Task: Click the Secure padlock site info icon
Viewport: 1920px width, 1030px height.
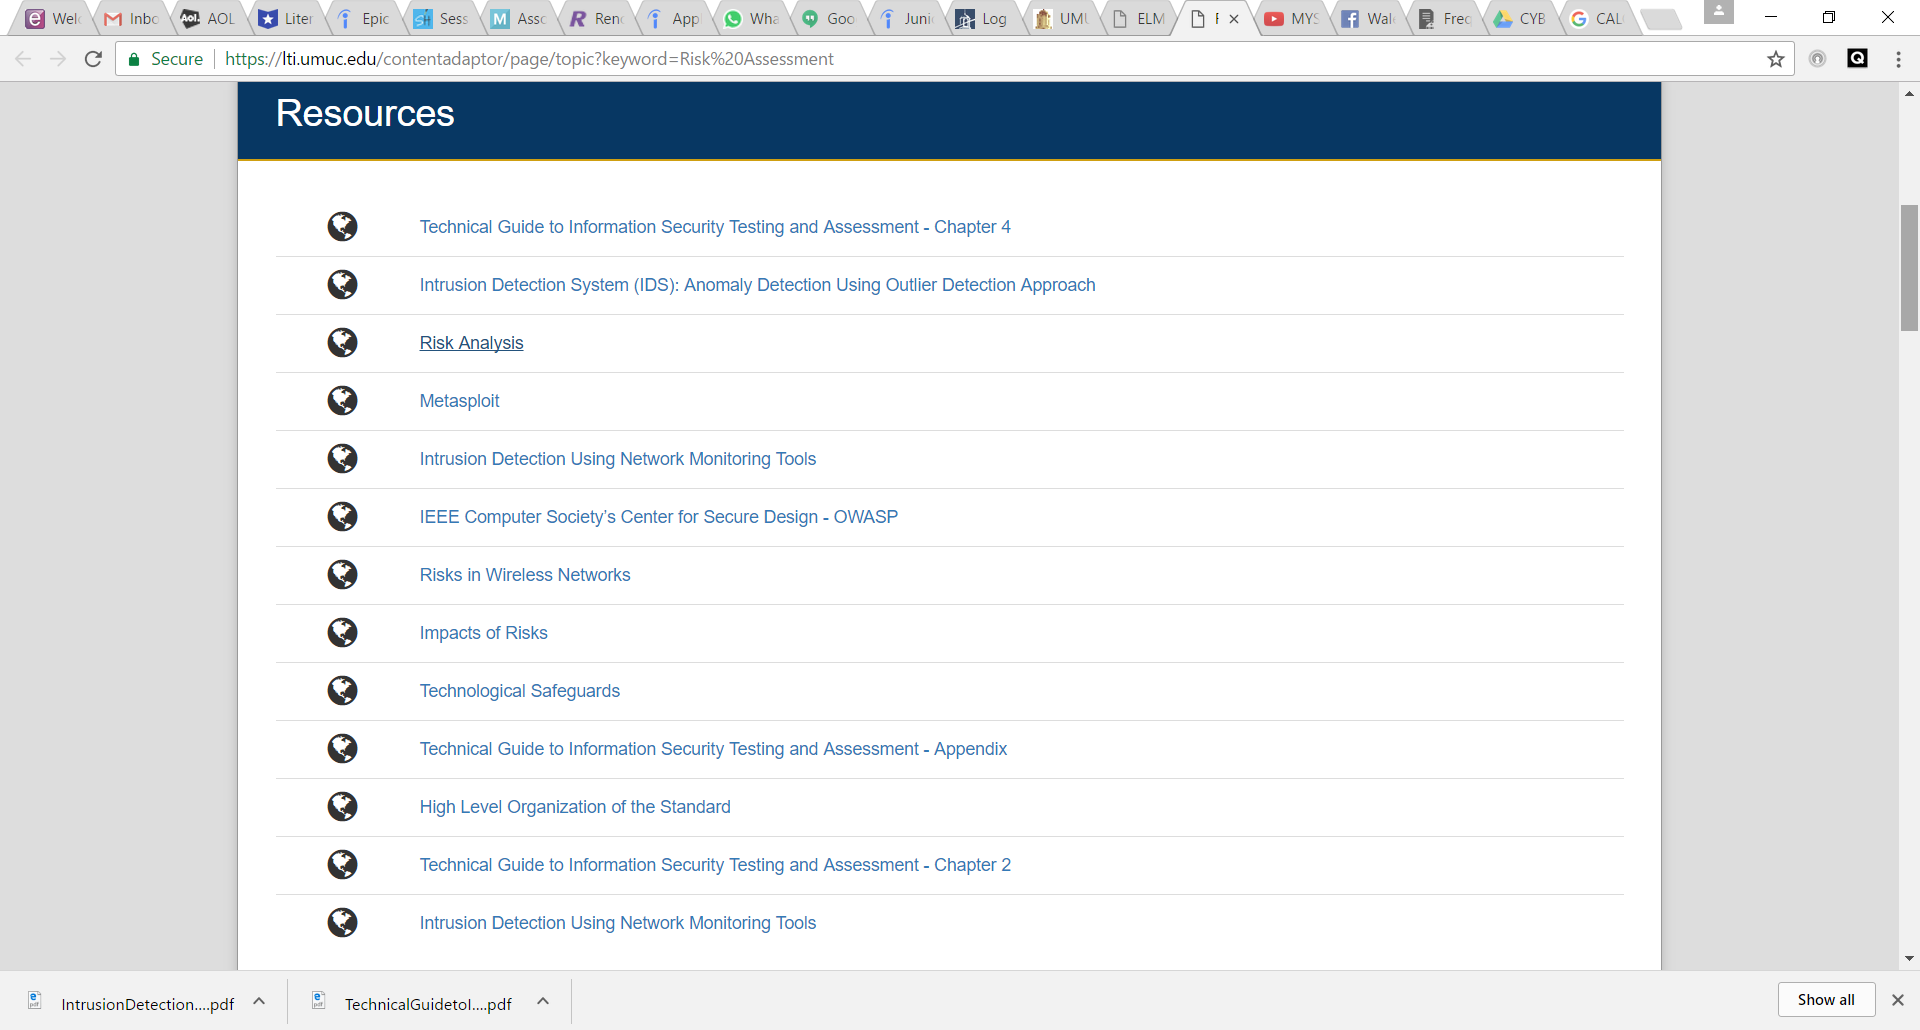Action: (x=134, y=59)
